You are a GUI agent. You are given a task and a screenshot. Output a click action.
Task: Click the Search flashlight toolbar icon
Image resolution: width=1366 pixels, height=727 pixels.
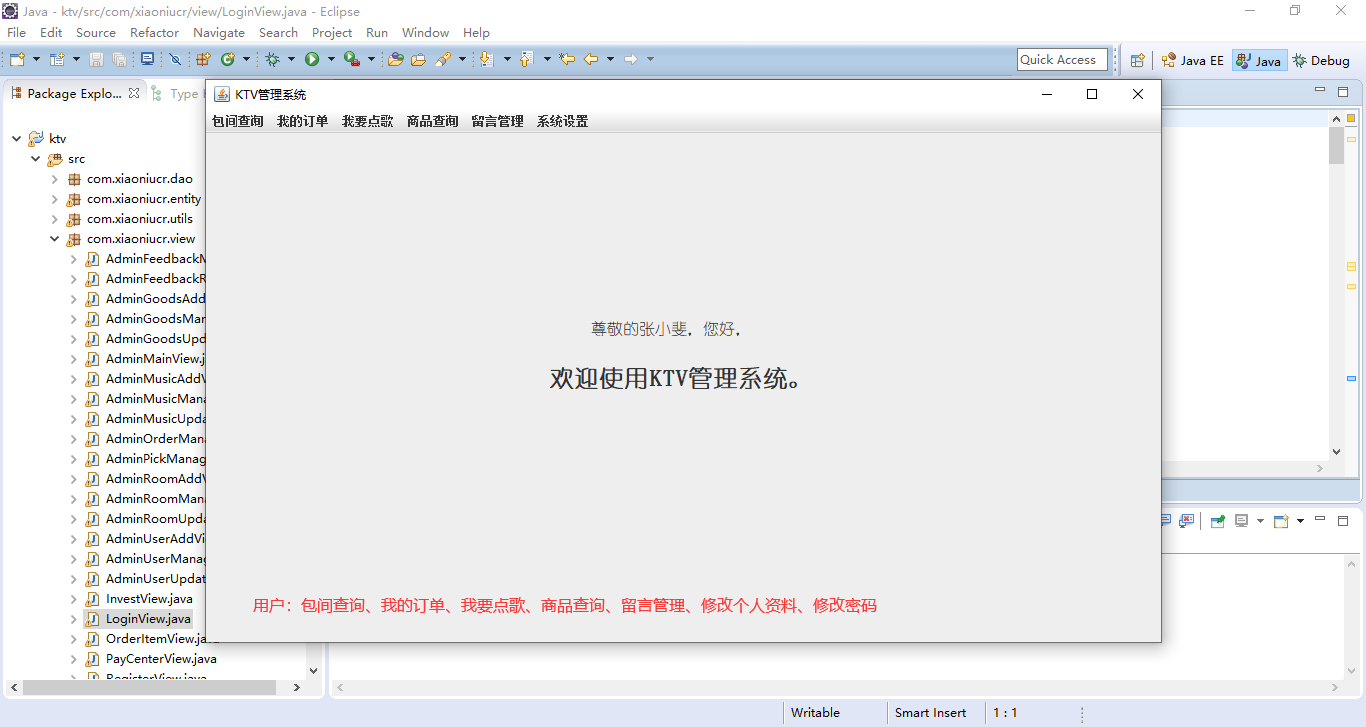(x=443, y=60)
